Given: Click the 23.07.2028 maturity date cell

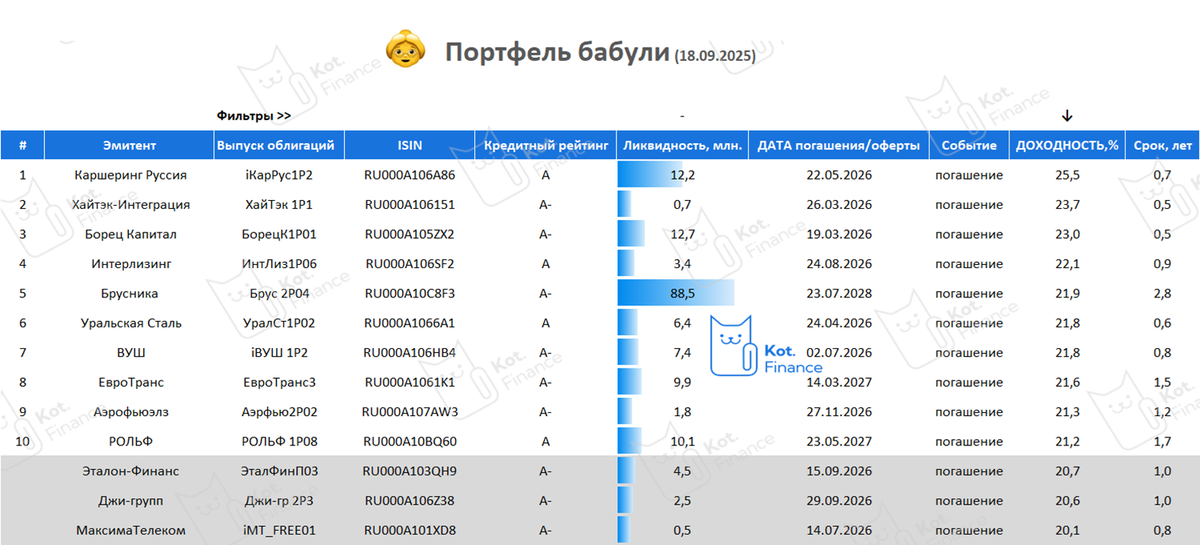Looking at the screenshot, I should pyautogui.click(x=839, y=294).
